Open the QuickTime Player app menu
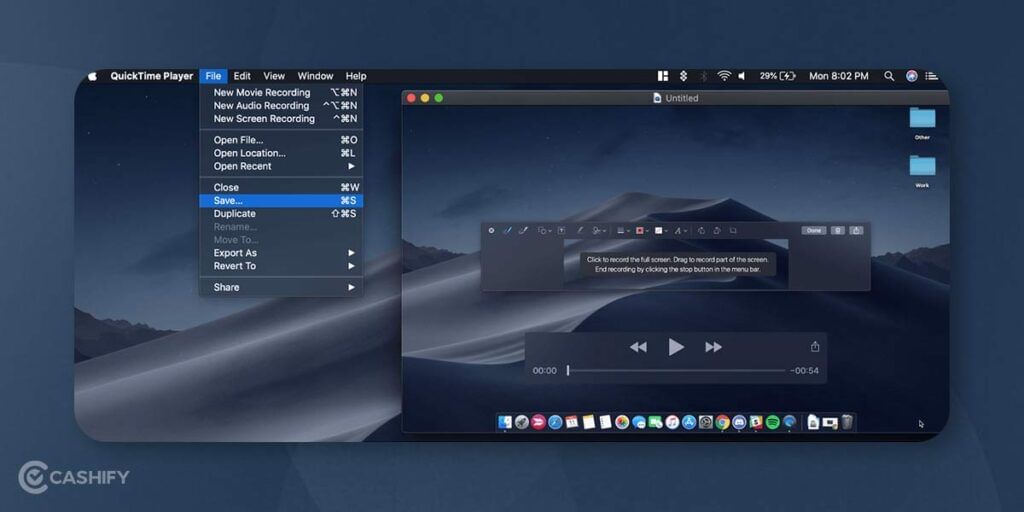This screenshot has height=512, width=1024. tap(152, 76)
